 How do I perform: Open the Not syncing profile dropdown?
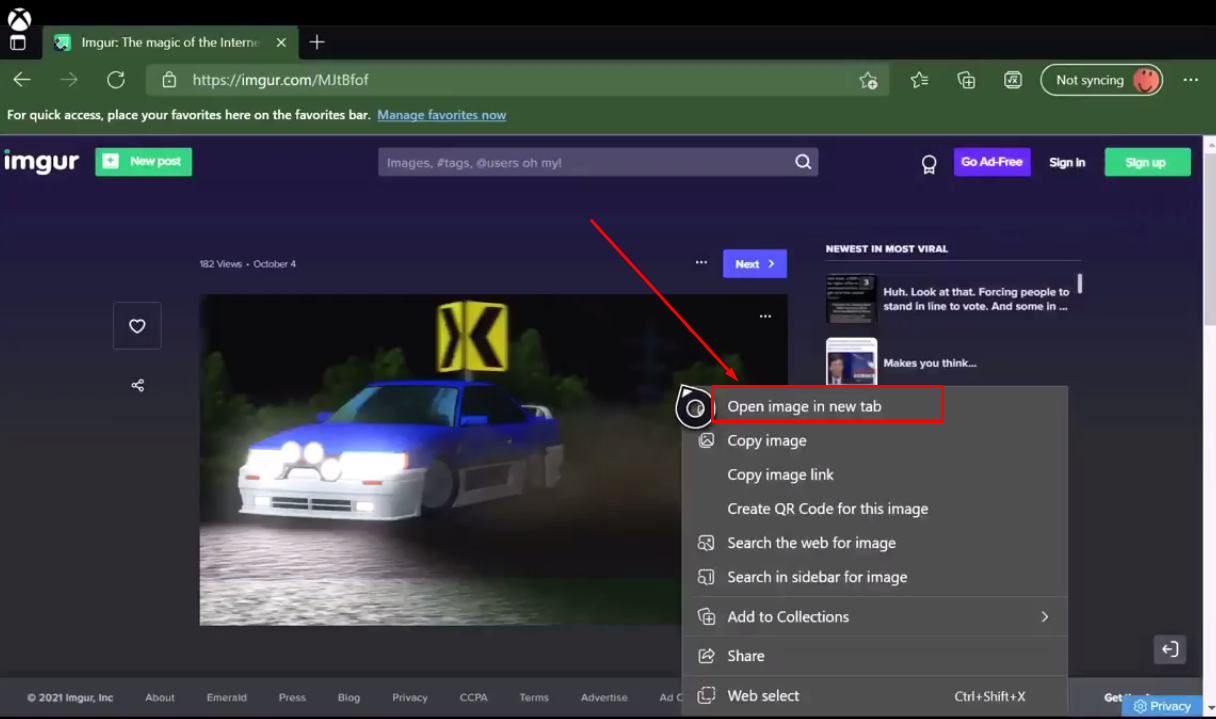coord(1101,80)
